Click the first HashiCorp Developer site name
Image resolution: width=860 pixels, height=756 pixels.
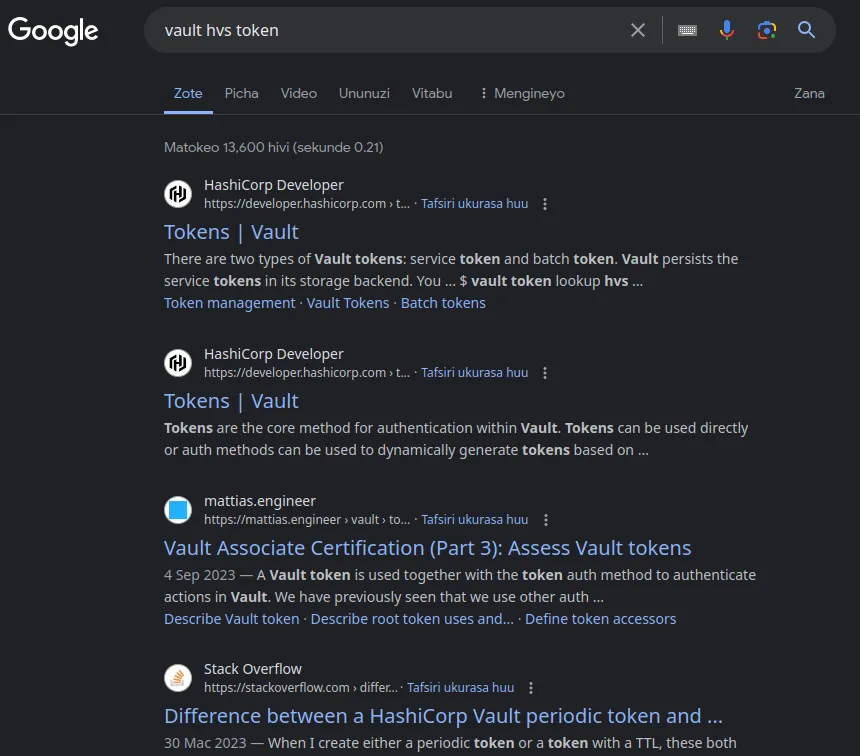[274, 185]
